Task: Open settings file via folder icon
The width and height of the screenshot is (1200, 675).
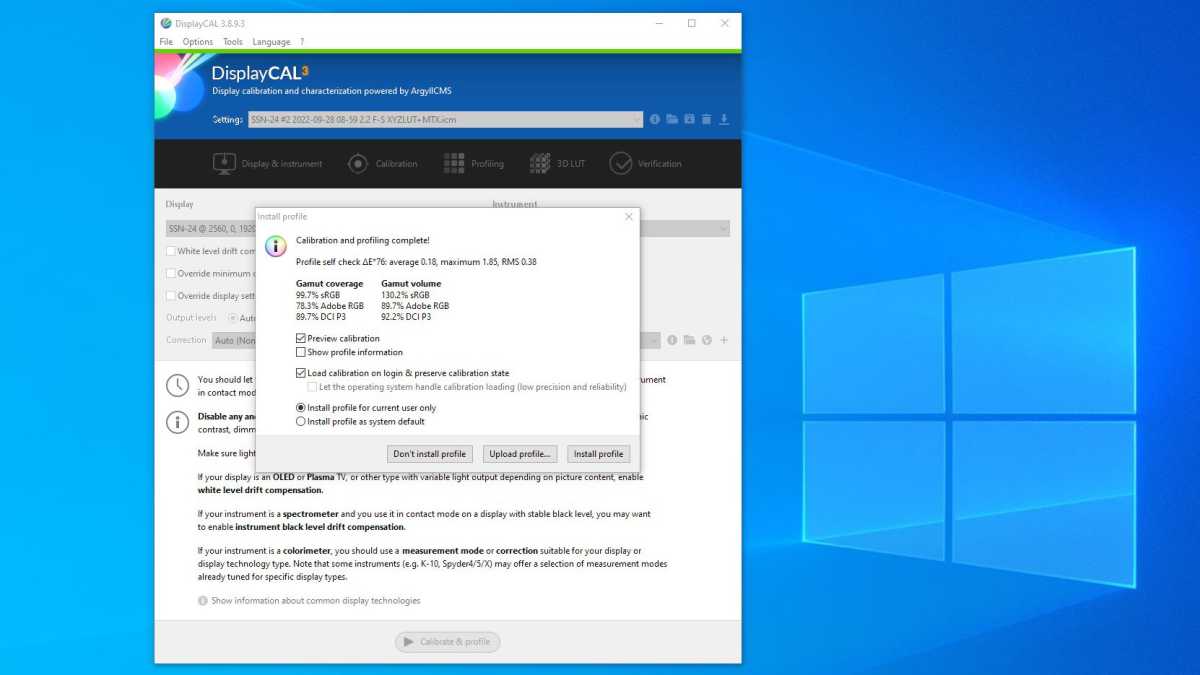Action: (x=672, y=119)
